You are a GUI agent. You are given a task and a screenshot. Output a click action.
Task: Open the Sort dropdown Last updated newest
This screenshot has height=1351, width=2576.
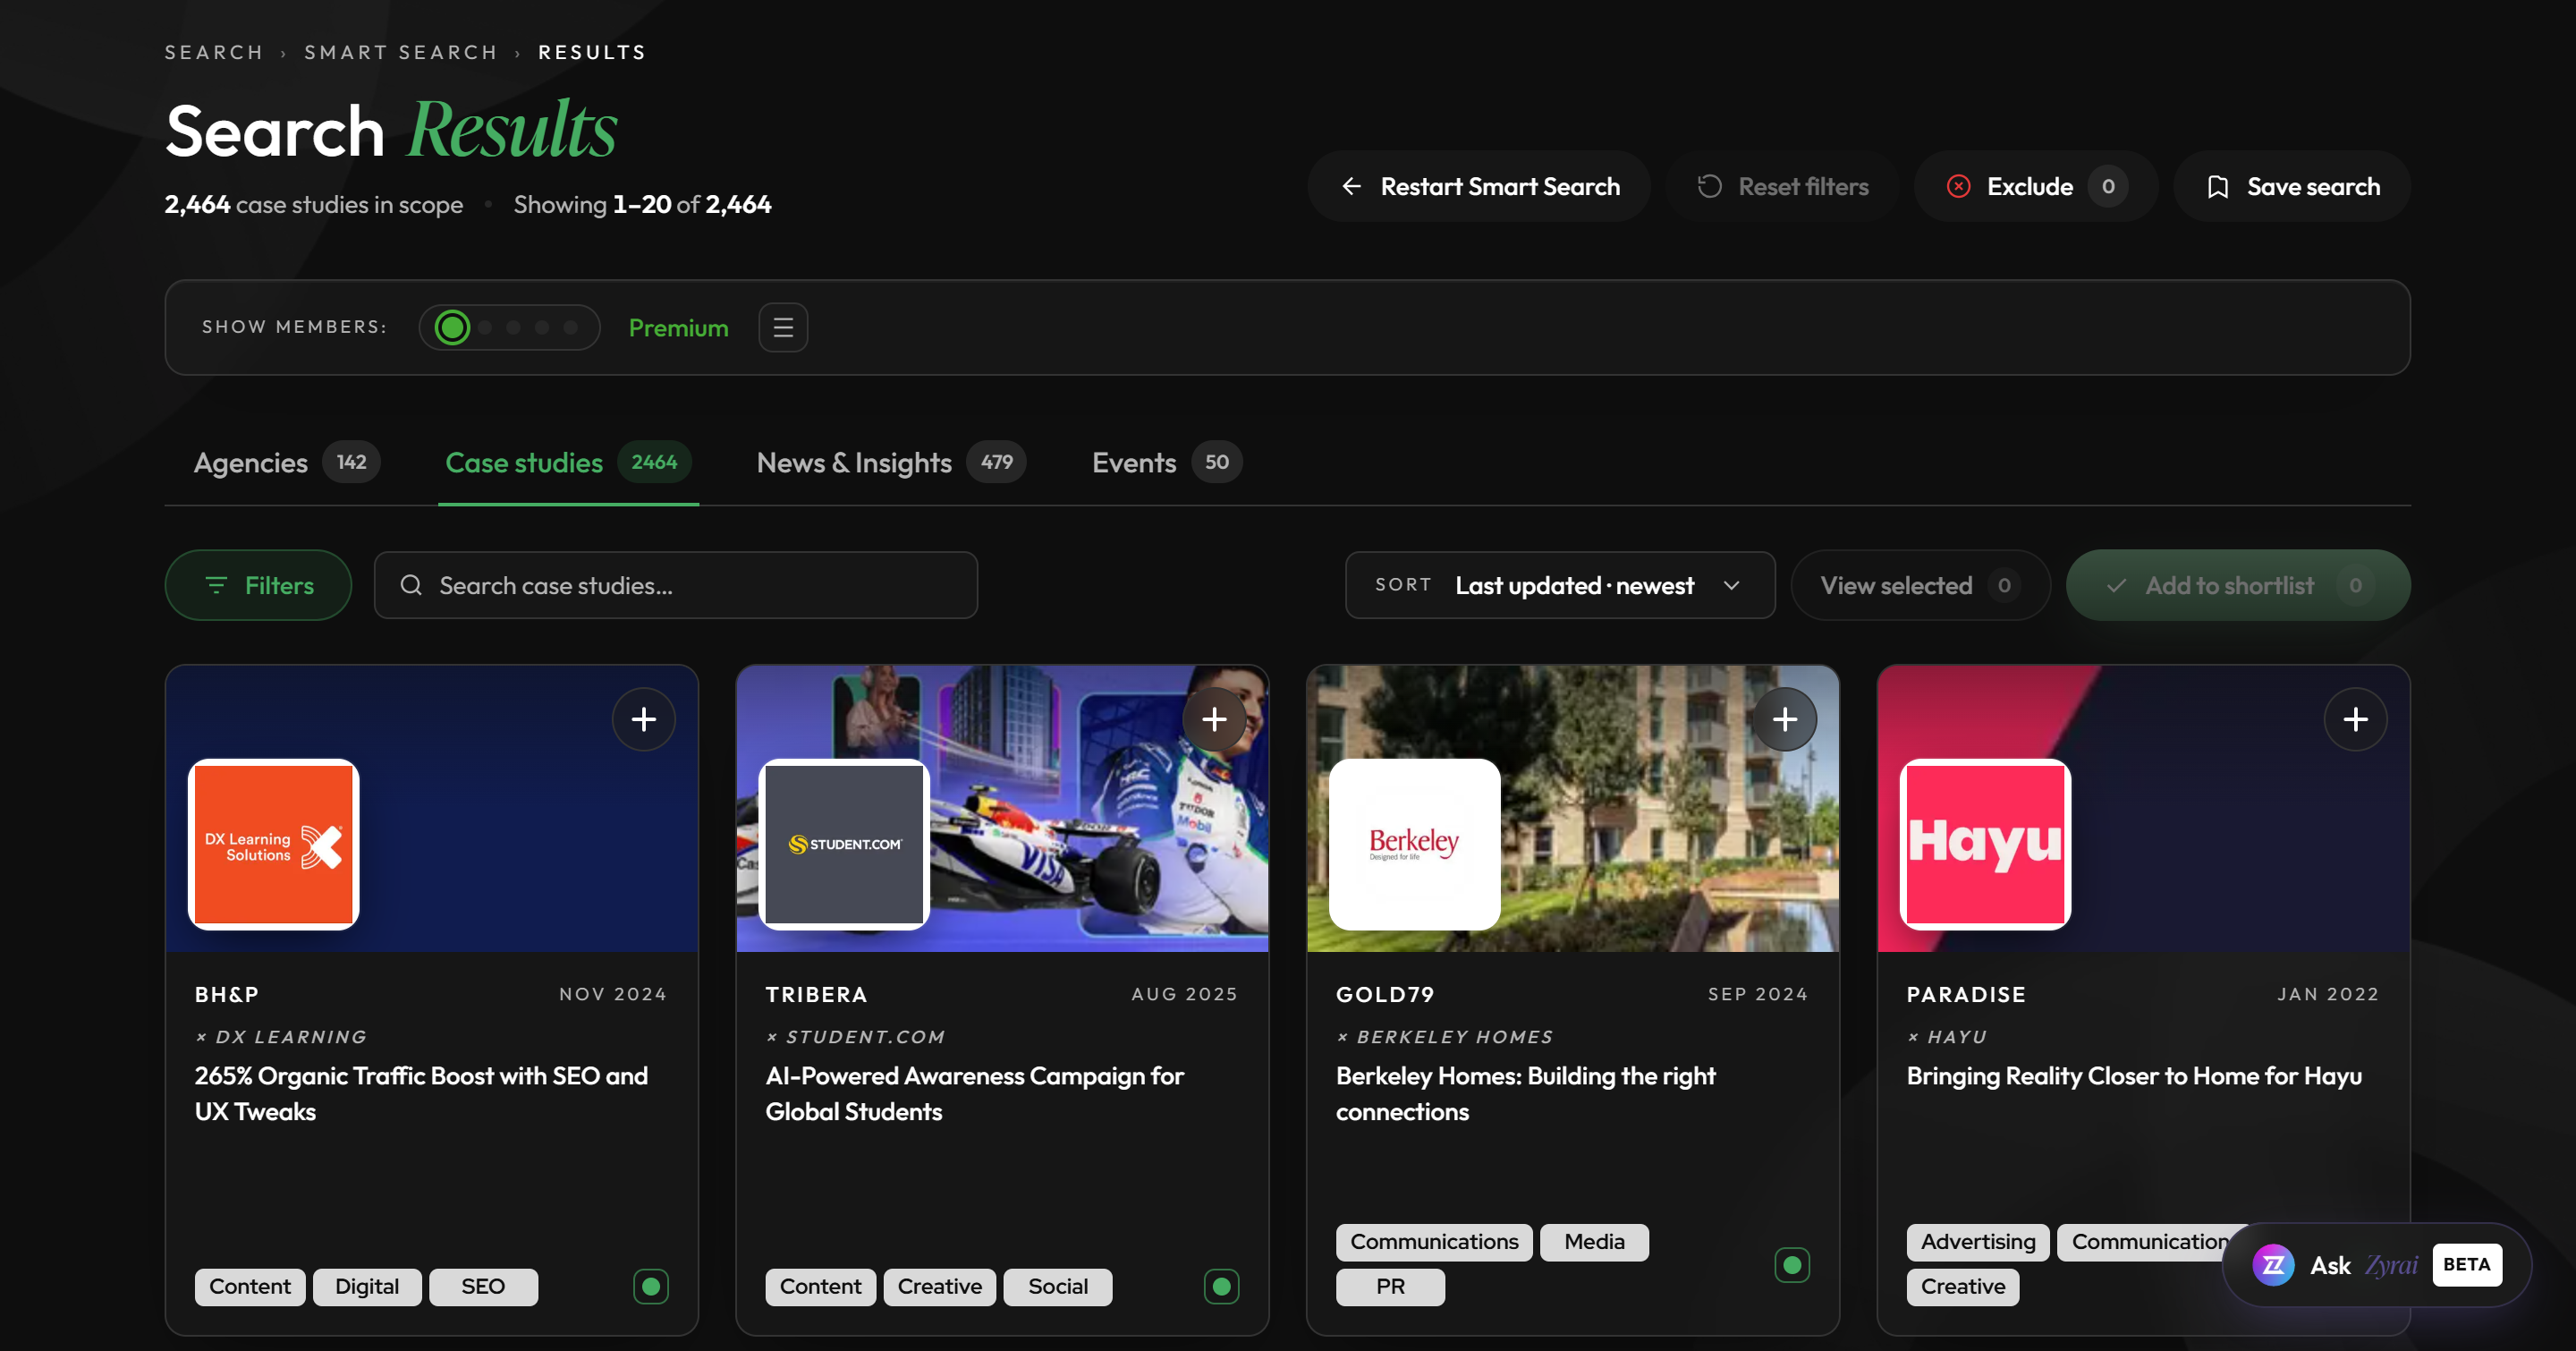[1560, 585]
